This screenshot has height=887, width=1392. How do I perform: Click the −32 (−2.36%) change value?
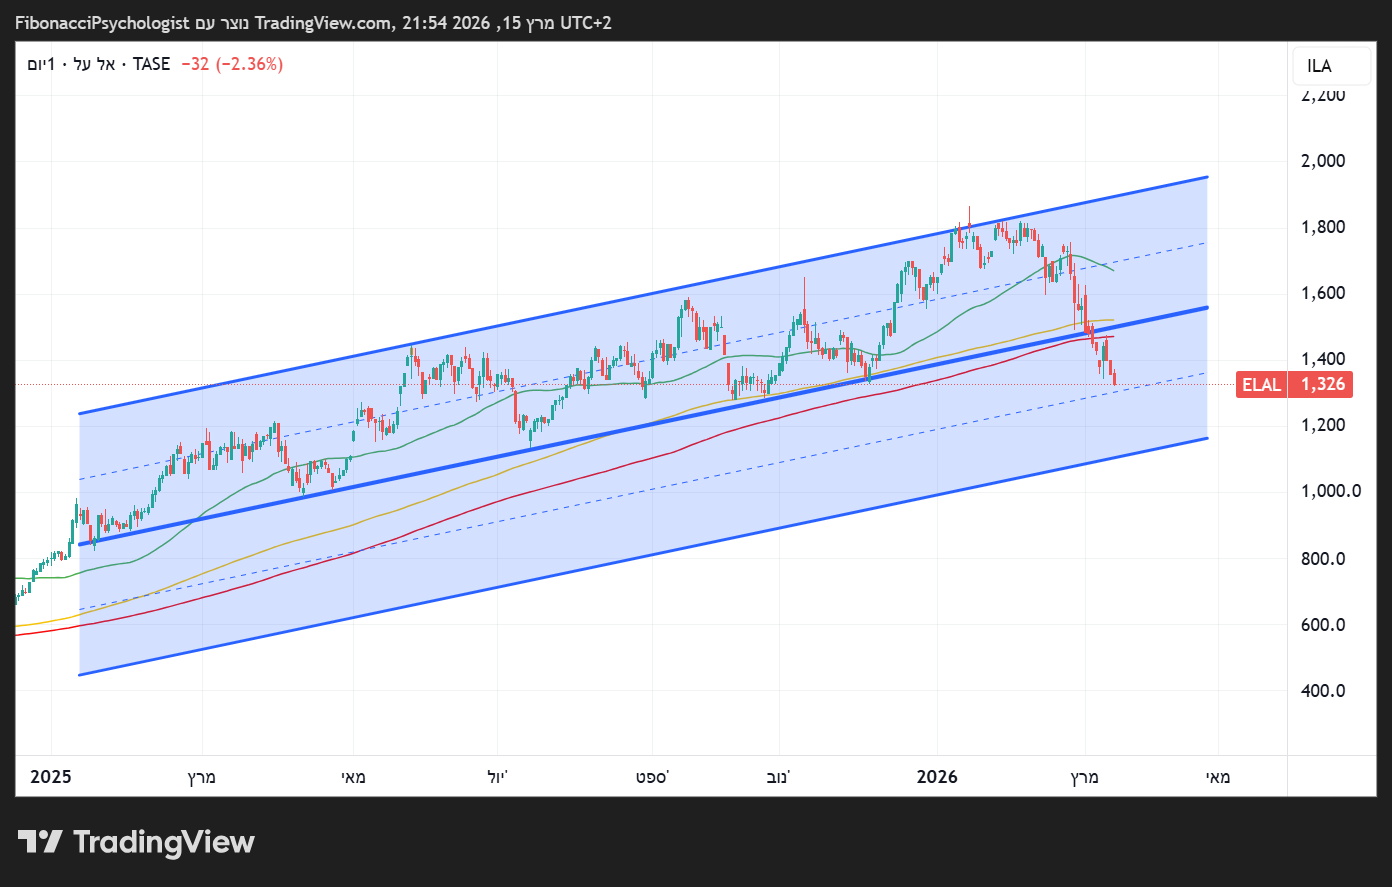(x=232, y=64)
